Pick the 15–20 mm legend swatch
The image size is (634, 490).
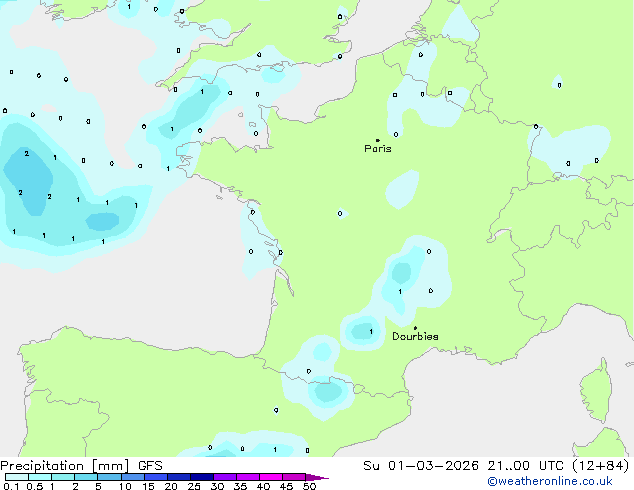click(x=155, y=477)
